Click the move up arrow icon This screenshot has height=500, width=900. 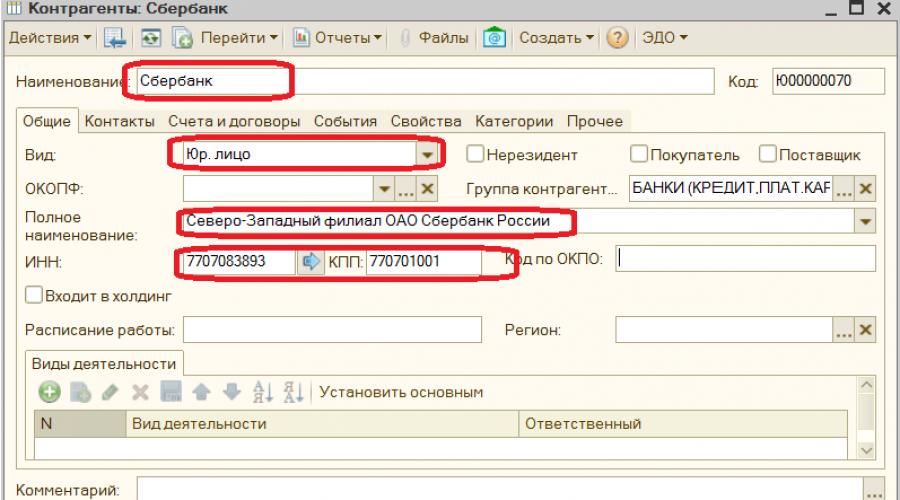coord(199,392)
